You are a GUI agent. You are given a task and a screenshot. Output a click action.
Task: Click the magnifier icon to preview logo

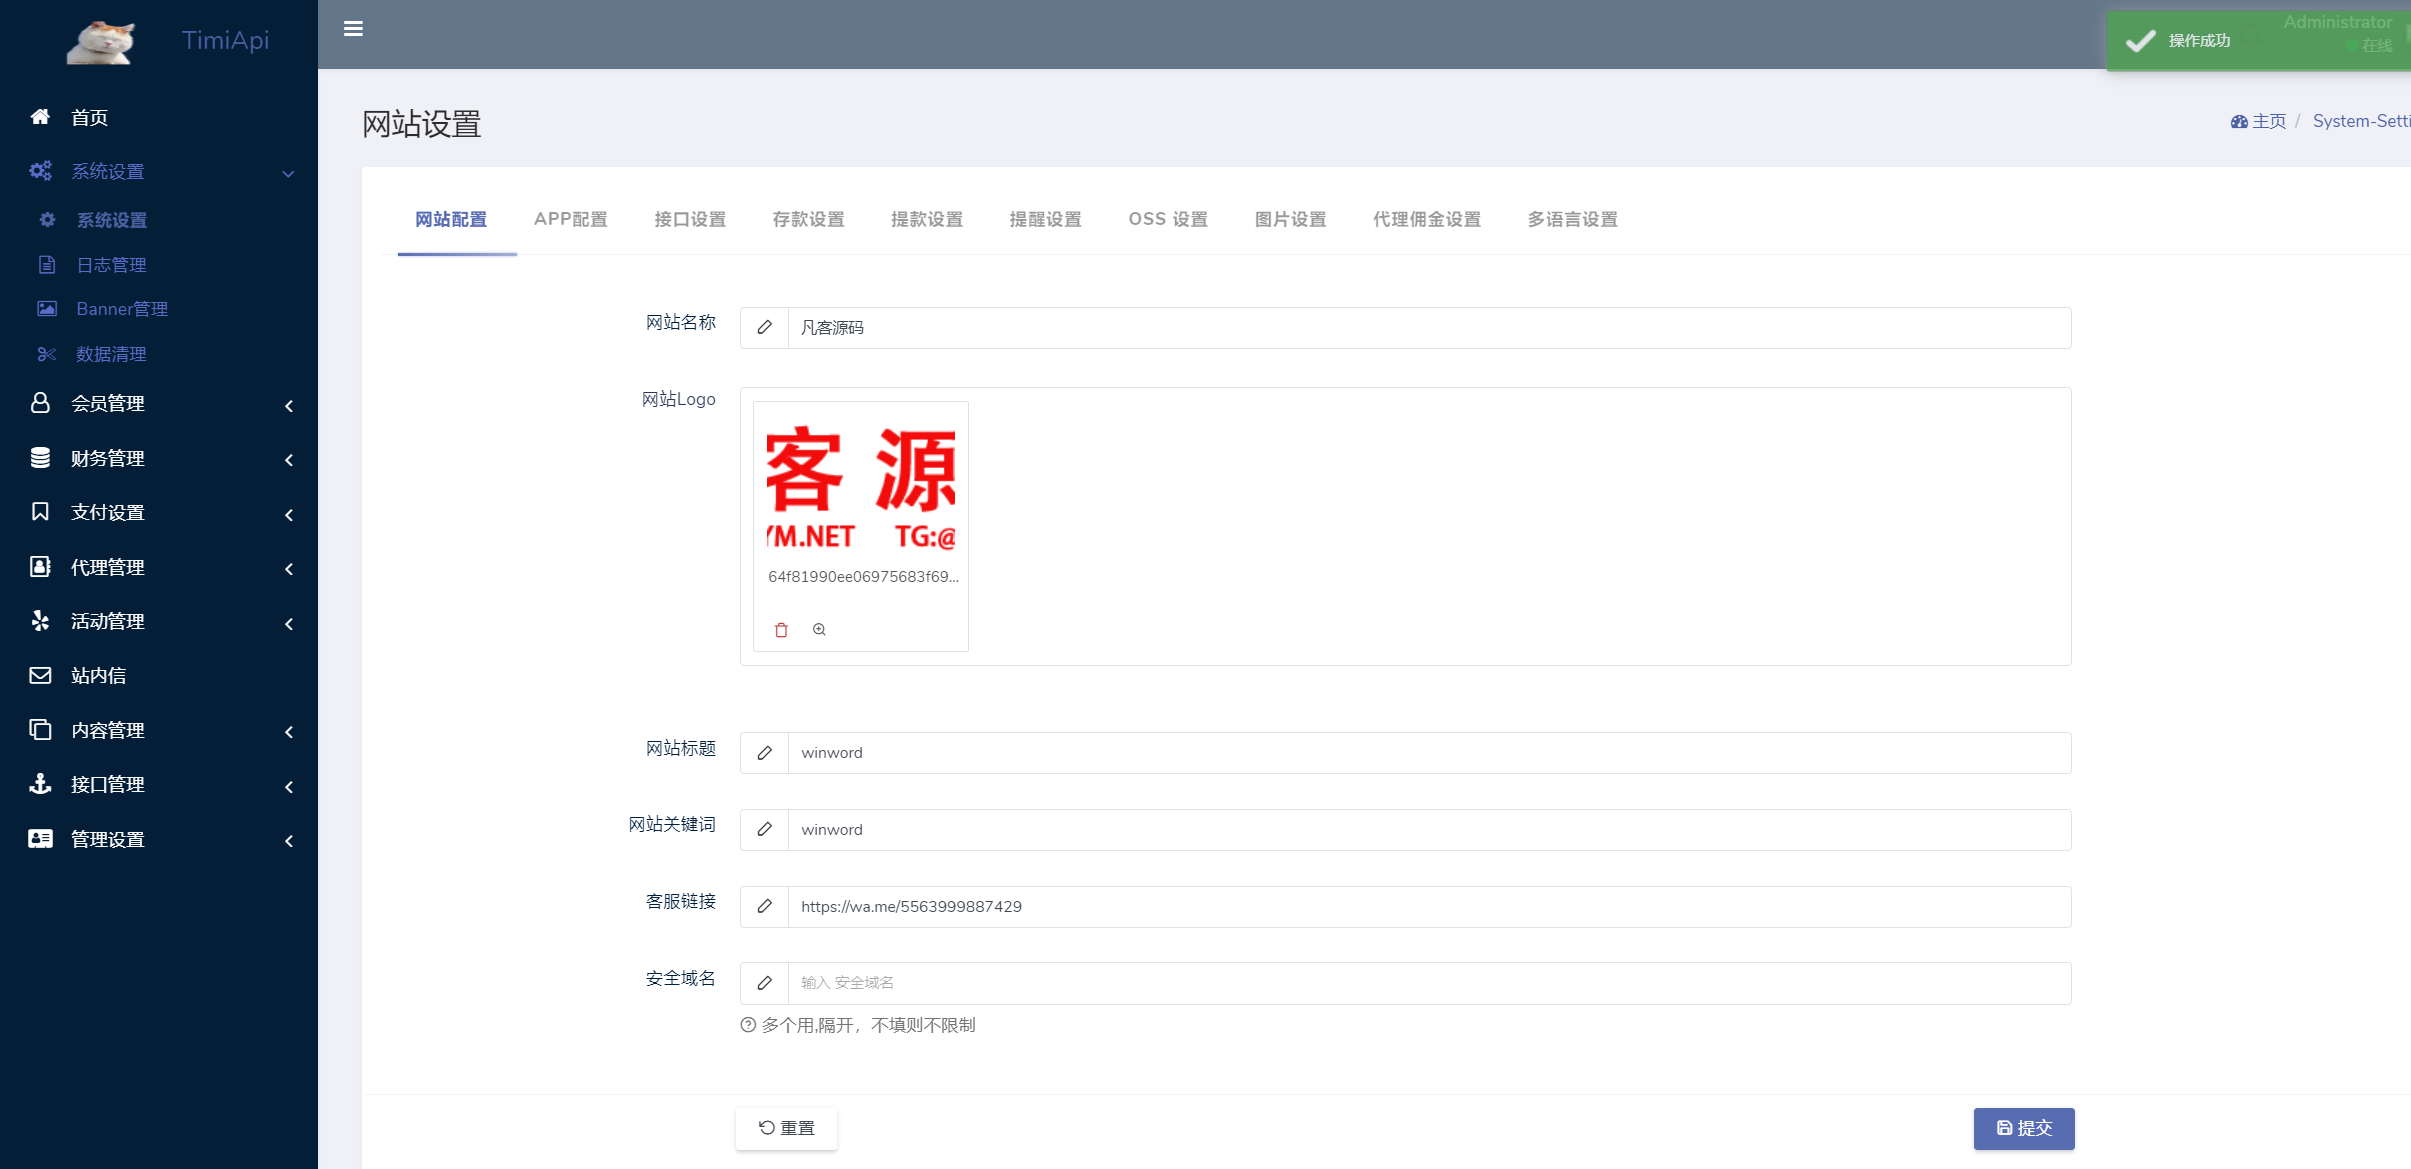818,630
